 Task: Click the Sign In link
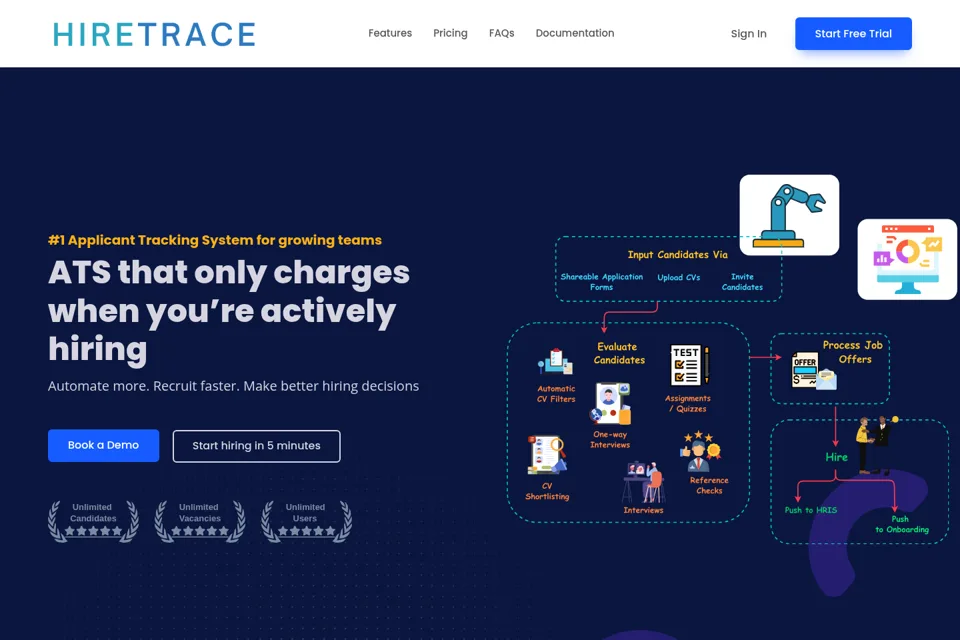pos(748,34)
